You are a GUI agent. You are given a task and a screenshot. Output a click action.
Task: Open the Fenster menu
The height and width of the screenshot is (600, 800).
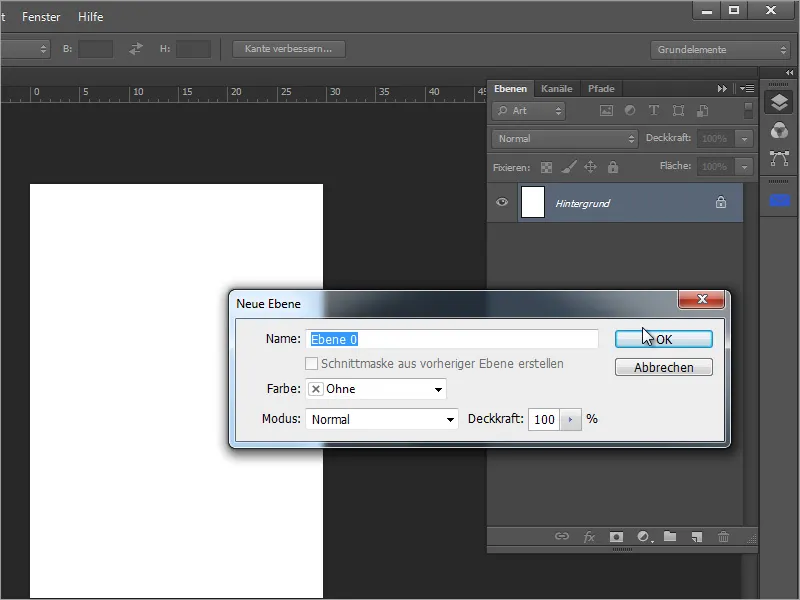[41, 17]
